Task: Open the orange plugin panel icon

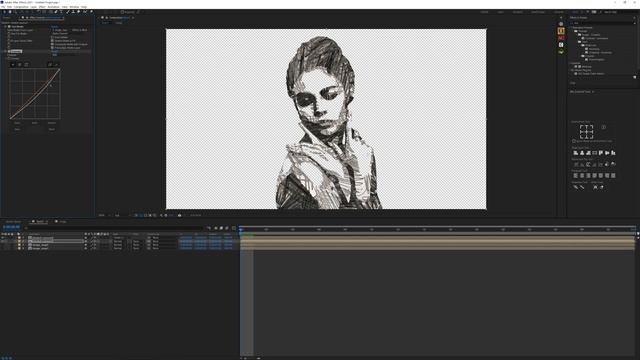Action: (561, 31)
